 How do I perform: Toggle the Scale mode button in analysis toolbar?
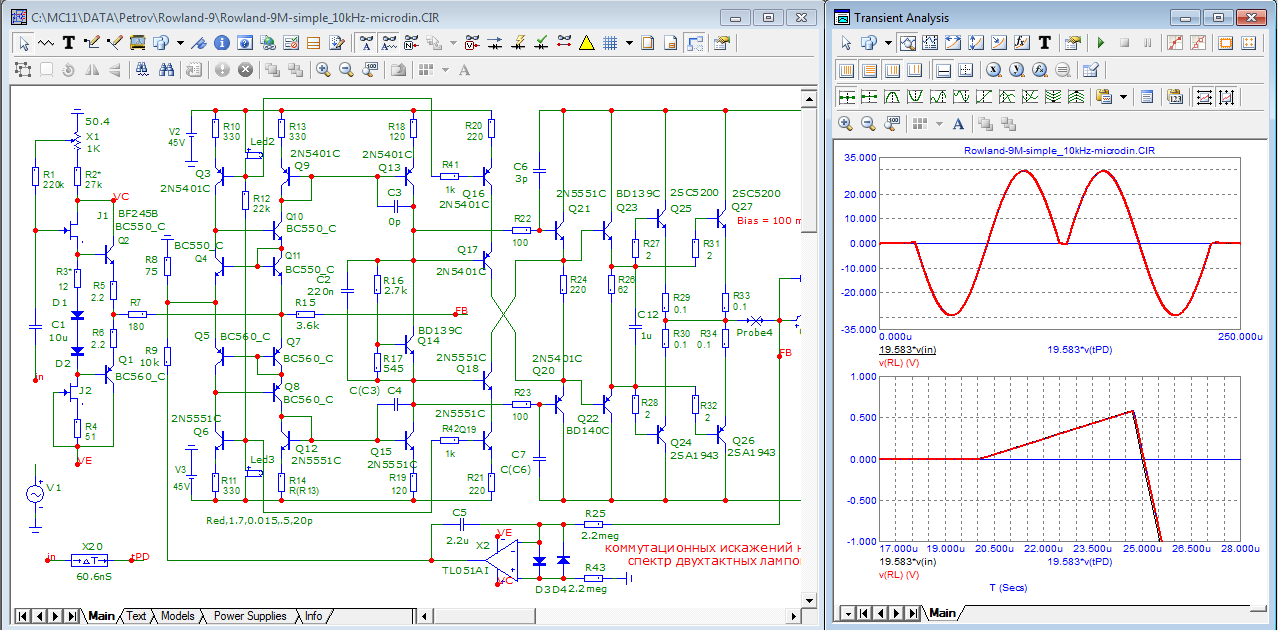click(x=908, y=43)
